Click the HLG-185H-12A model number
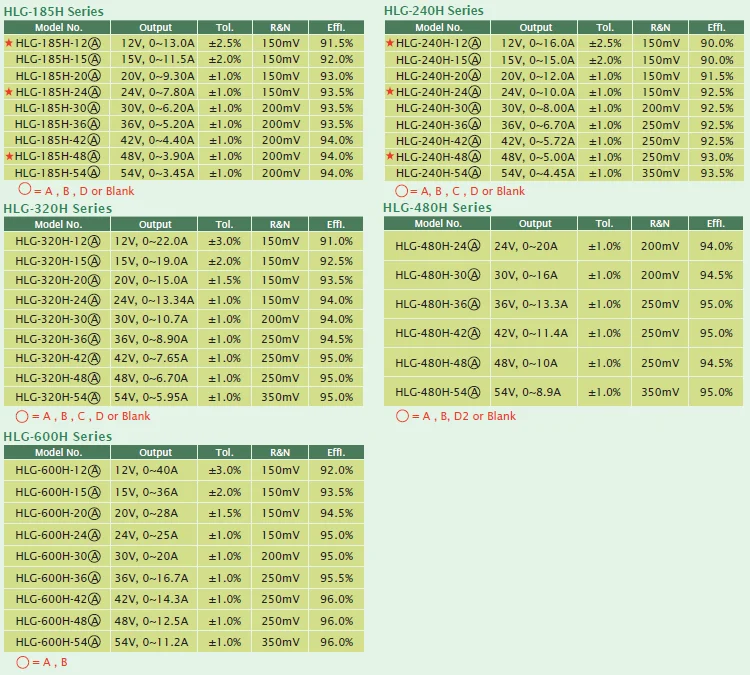Screen dimensions: 750x675 pos(58,44)
